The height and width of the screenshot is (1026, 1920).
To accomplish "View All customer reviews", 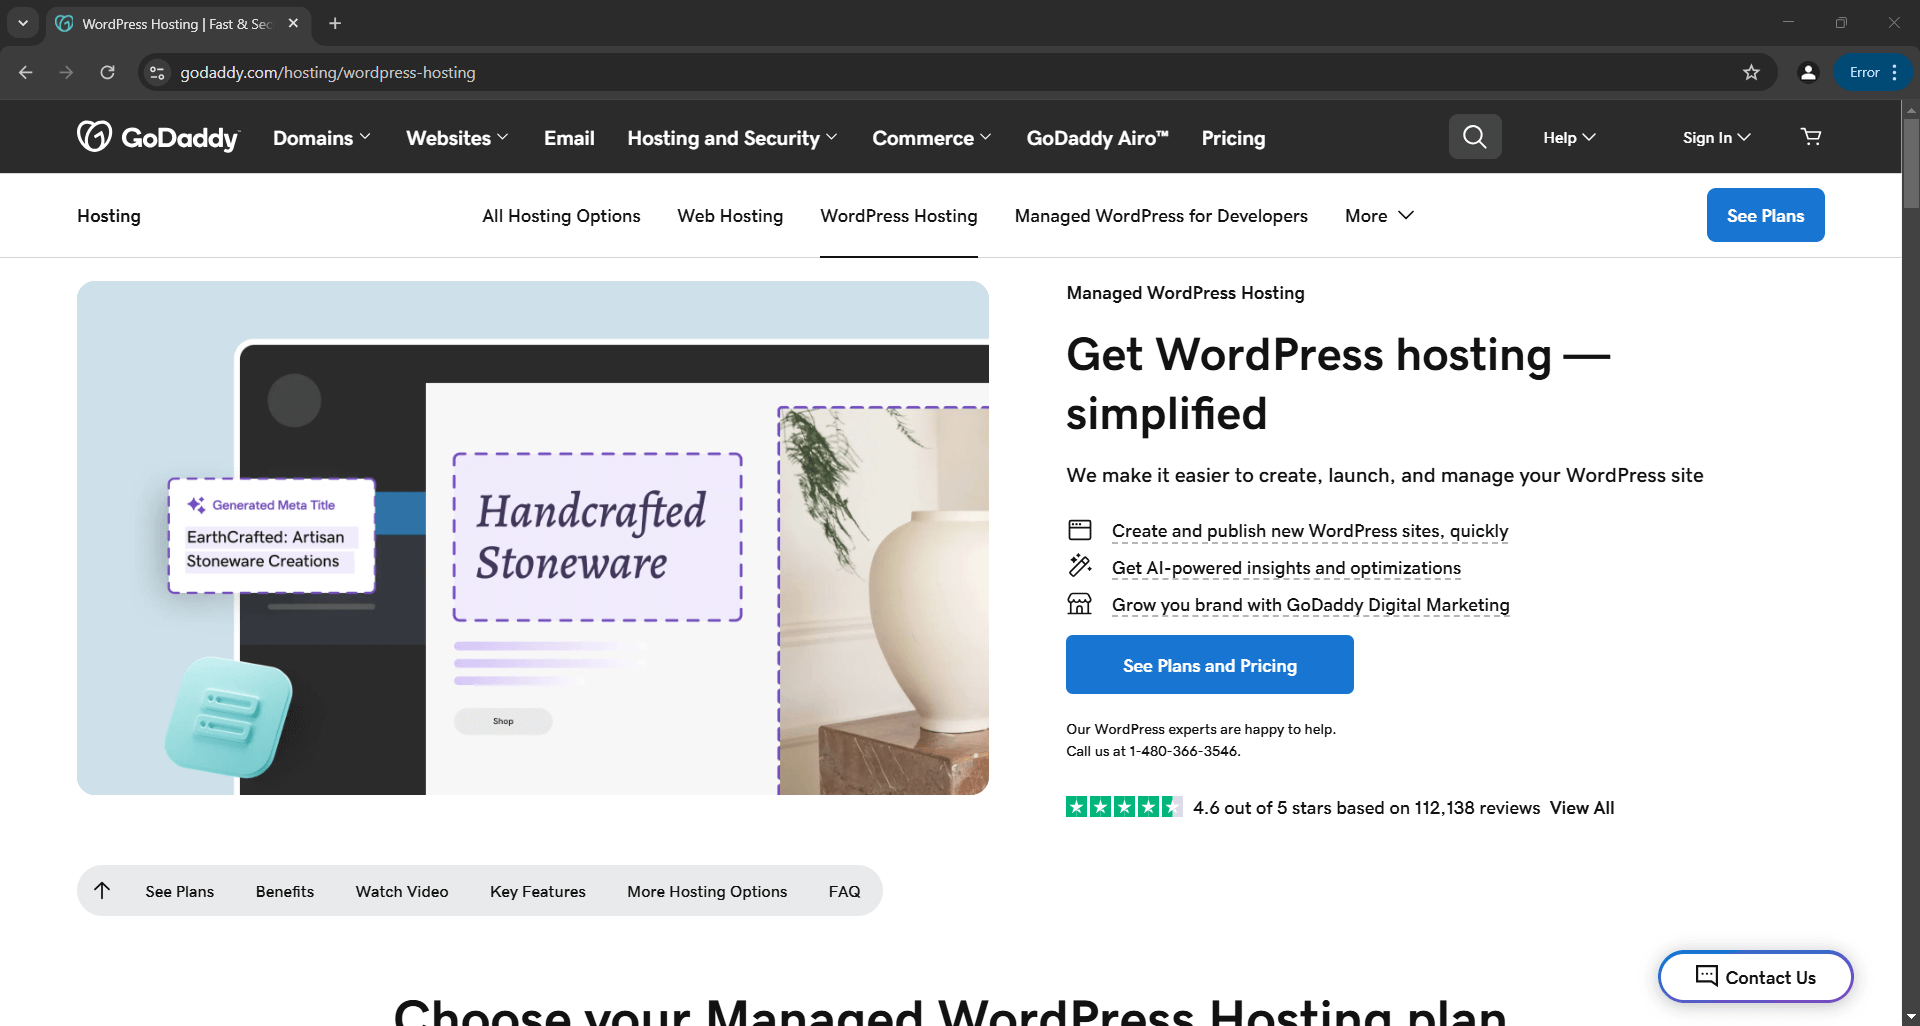I will [1581, 807].
